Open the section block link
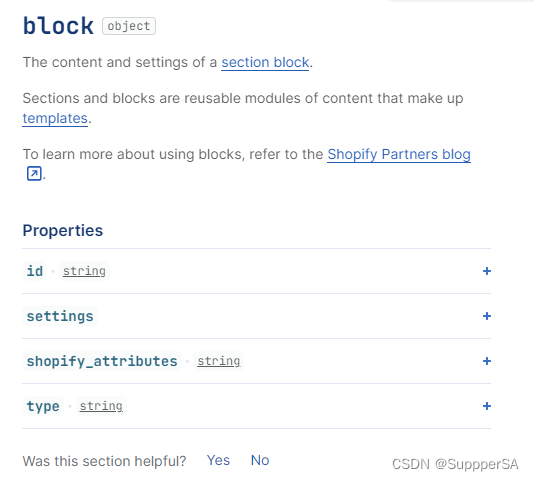This screenshot has height=481, width=534. (x=265, y=63)
